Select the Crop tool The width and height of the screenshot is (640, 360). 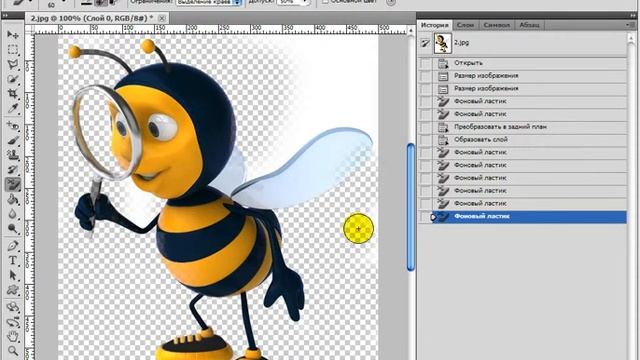(13, 94)
